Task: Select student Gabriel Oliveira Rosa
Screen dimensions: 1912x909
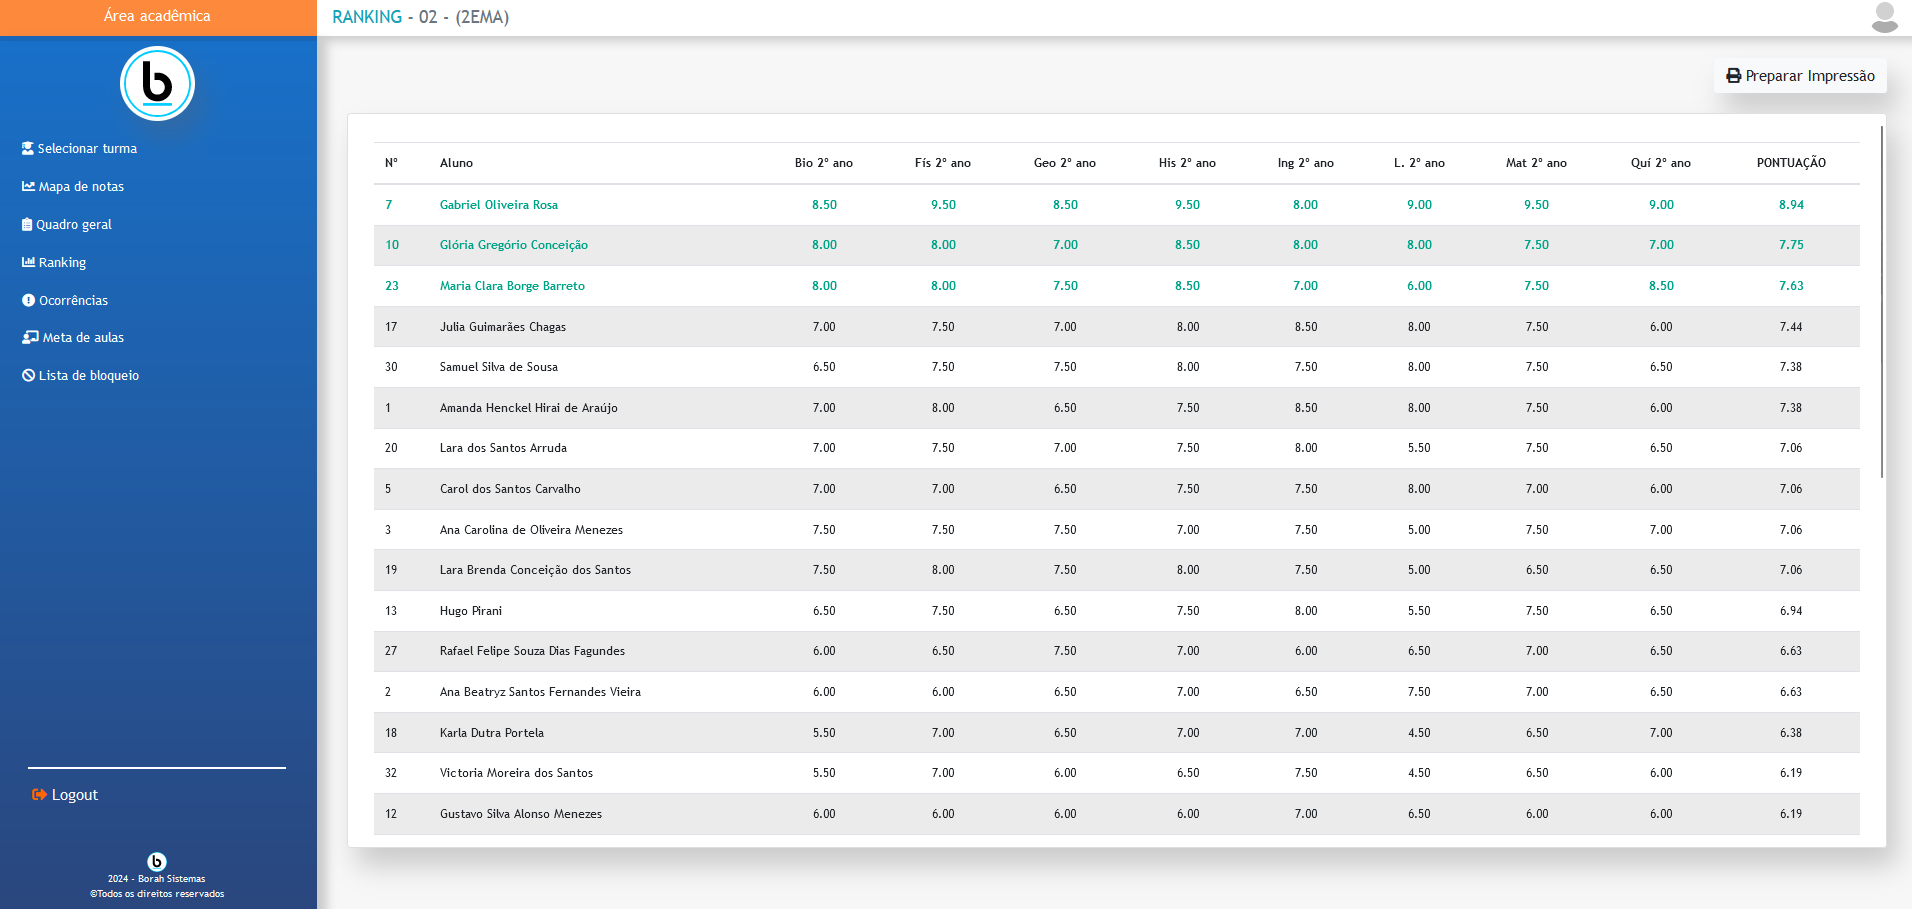Action: [499, 204]
